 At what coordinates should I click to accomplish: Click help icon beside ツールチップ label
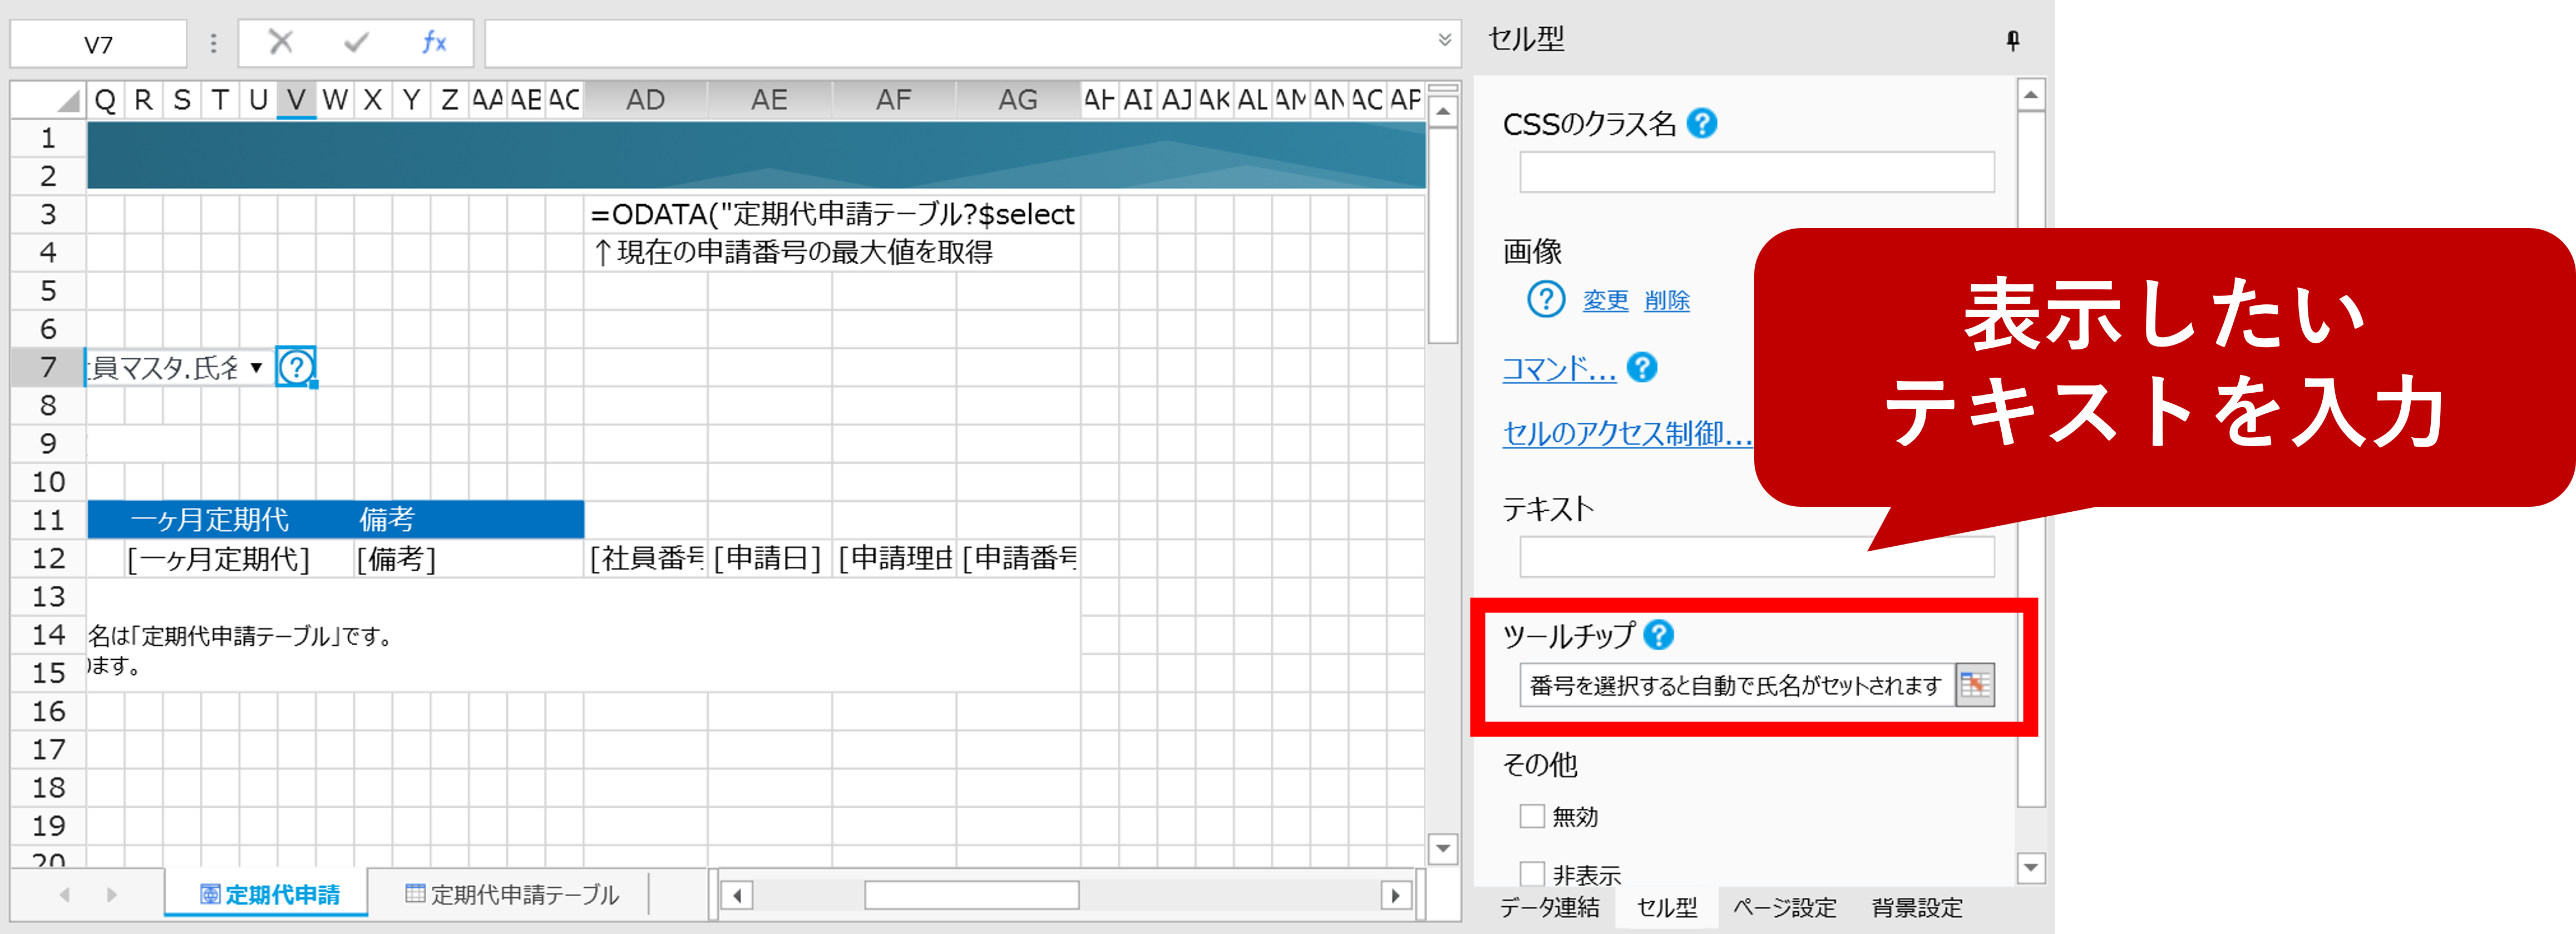point(1658,634)
